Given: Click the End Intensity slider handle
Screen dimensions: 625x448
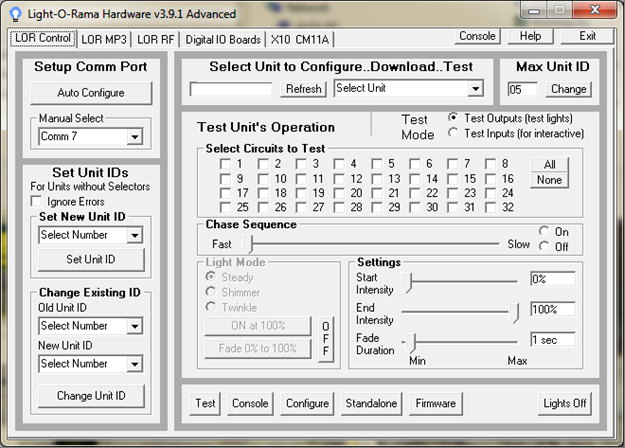Looking at the screenshot, I should click(x=515, y=312).
